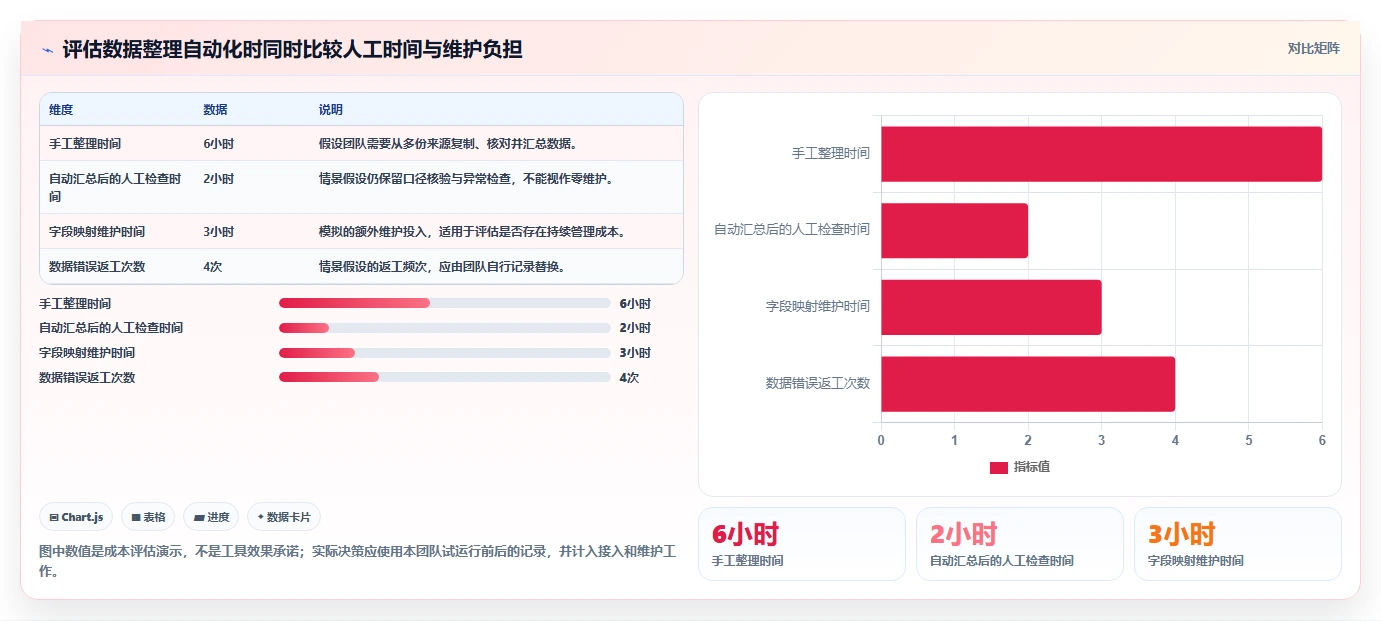Click the 手工整理时间 chart bar

click(1101, 154)
